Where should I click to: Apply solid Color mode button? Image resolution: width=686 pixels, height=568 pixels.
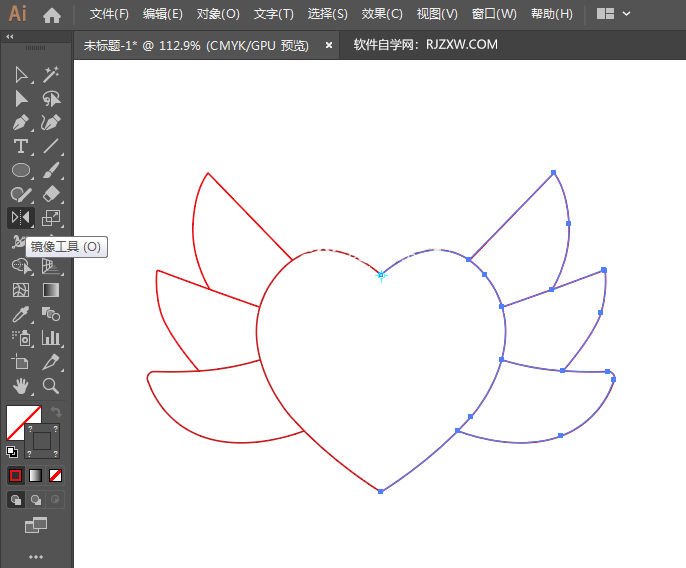pyautogui.click(x=16, y=475)
